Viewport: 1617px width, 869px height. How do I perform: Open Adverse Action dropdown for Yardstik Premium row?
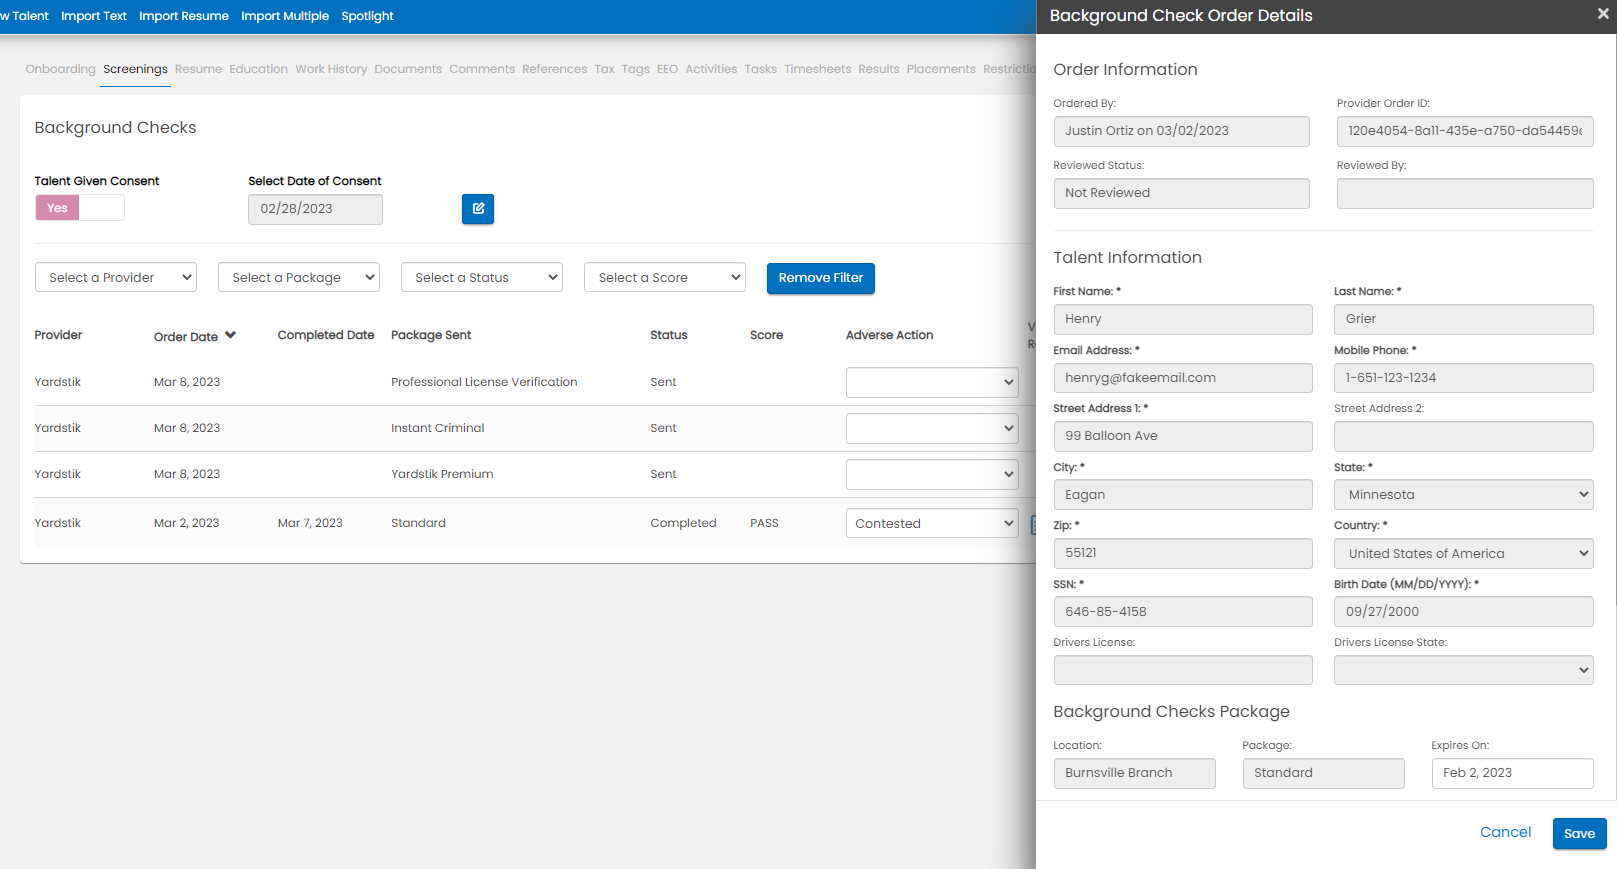click(x=932, y=474)
